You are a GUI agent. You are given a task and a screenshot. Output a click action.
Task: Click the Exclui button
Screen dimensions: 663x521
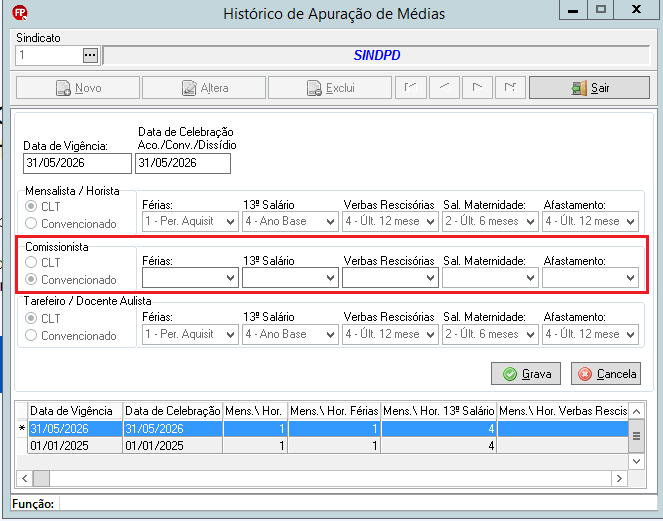330,88
